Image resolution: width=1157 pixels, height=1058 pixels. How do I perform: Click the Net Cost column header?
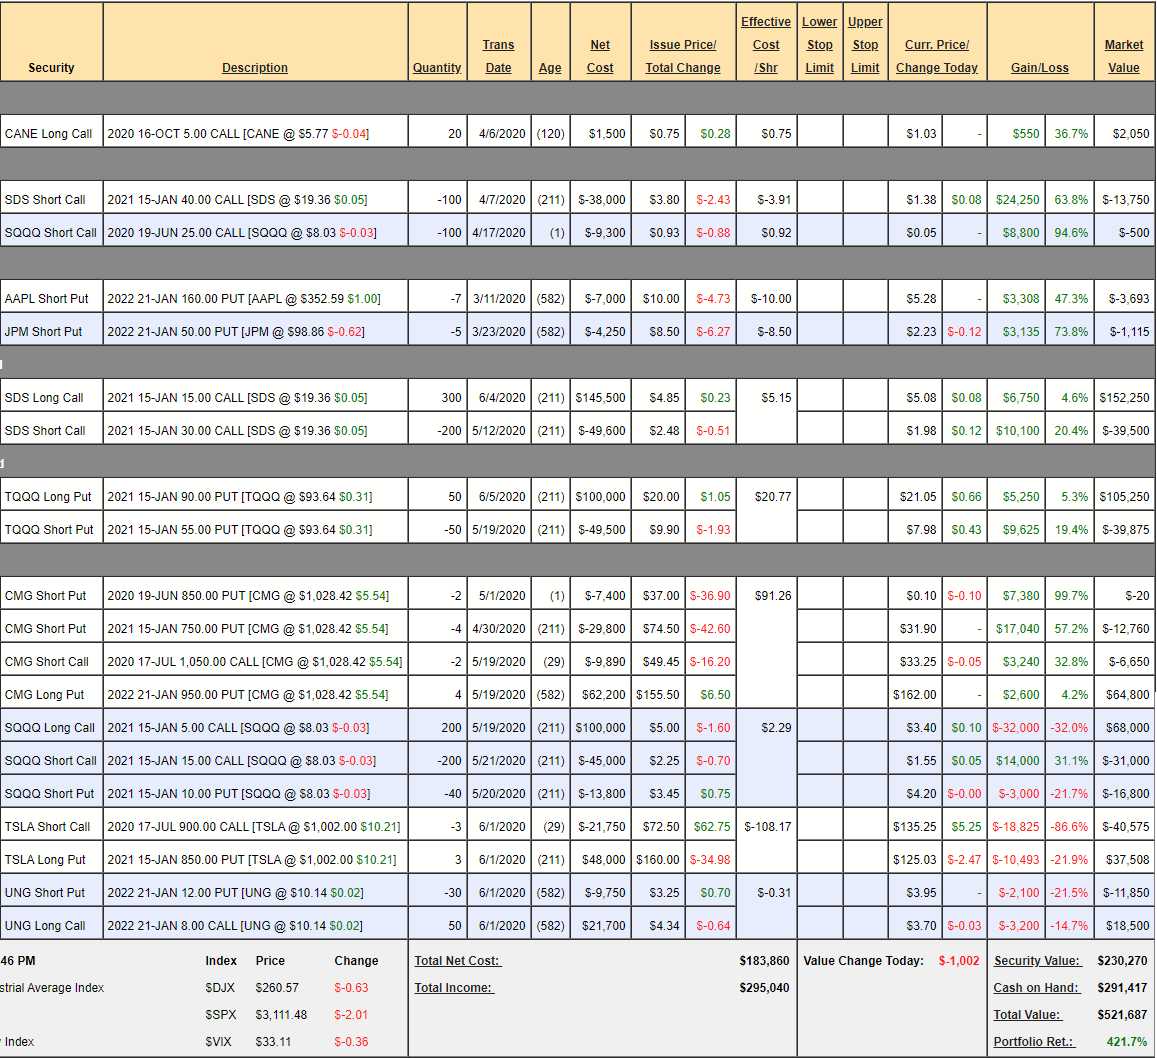(x=600, y=56)
